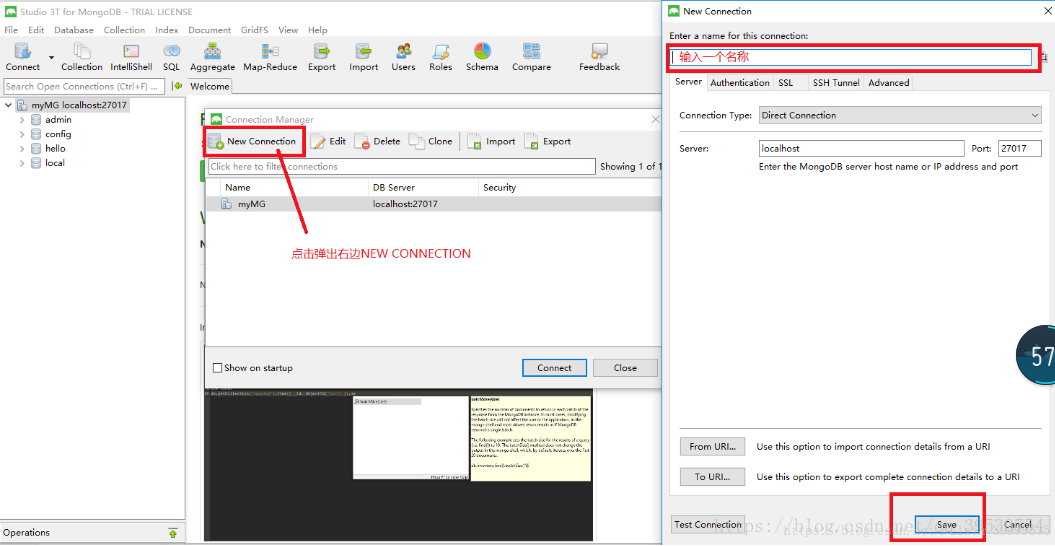Click the Test Connection button
The image size is (1055, 546).
point(708,524)
